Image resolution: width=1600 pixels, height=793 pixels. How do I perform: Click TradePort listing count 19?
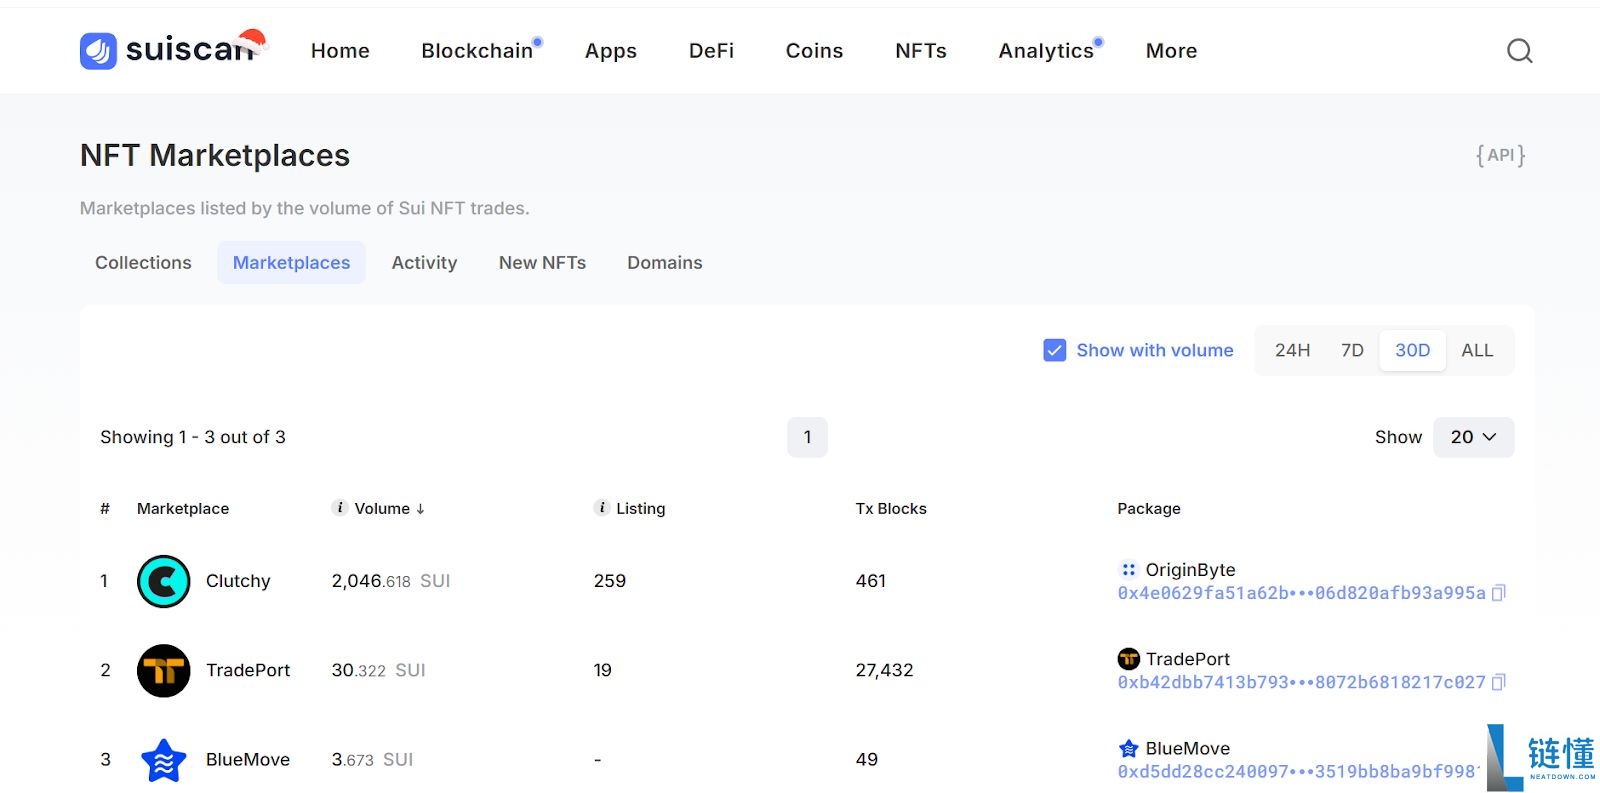602,670
